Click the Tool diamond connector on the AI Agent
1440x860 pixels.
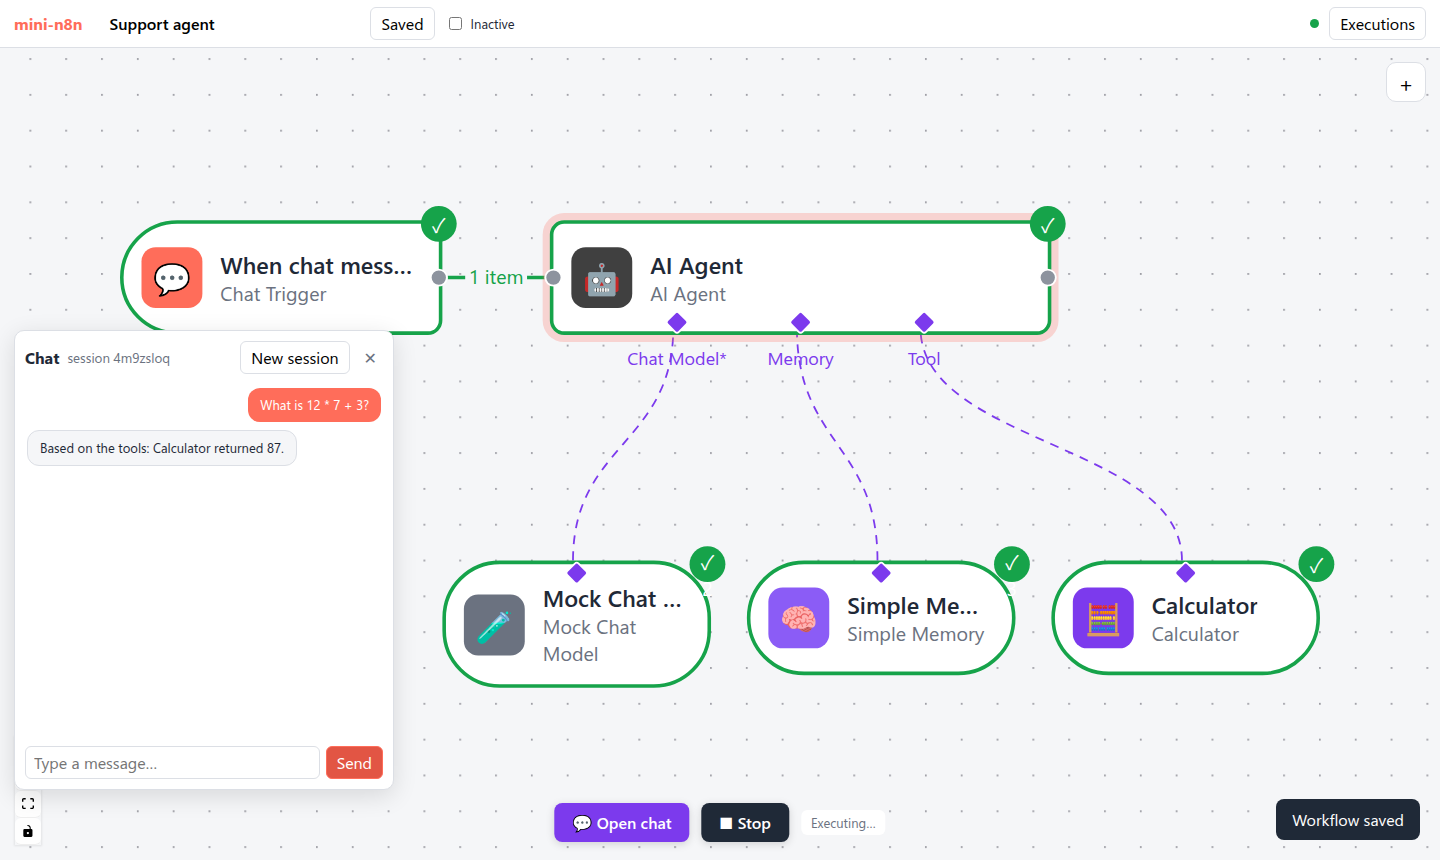924,322
